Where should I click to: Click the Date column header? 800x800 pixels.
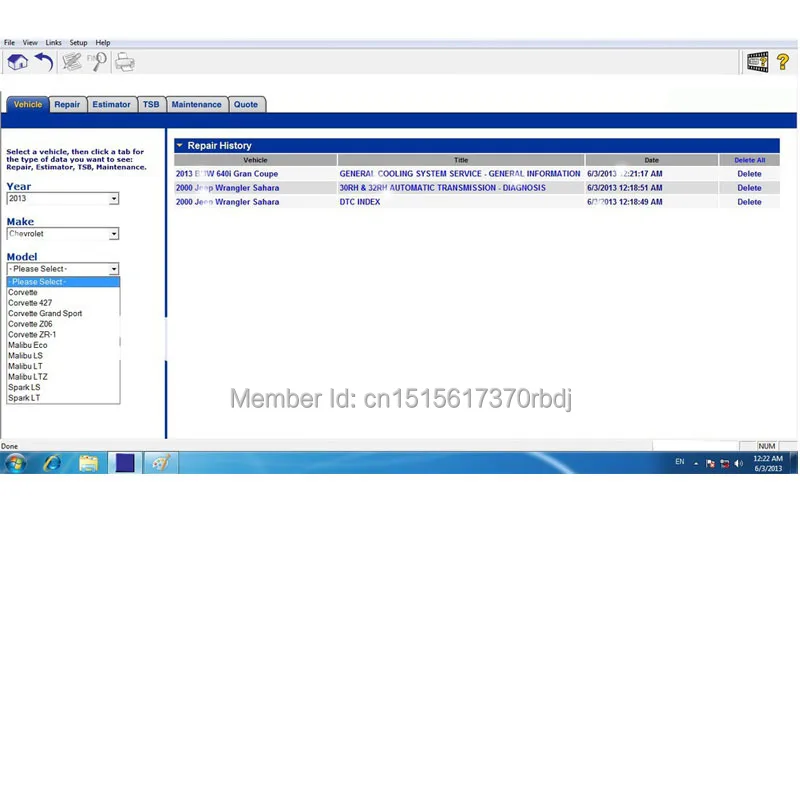pos(652,160)
